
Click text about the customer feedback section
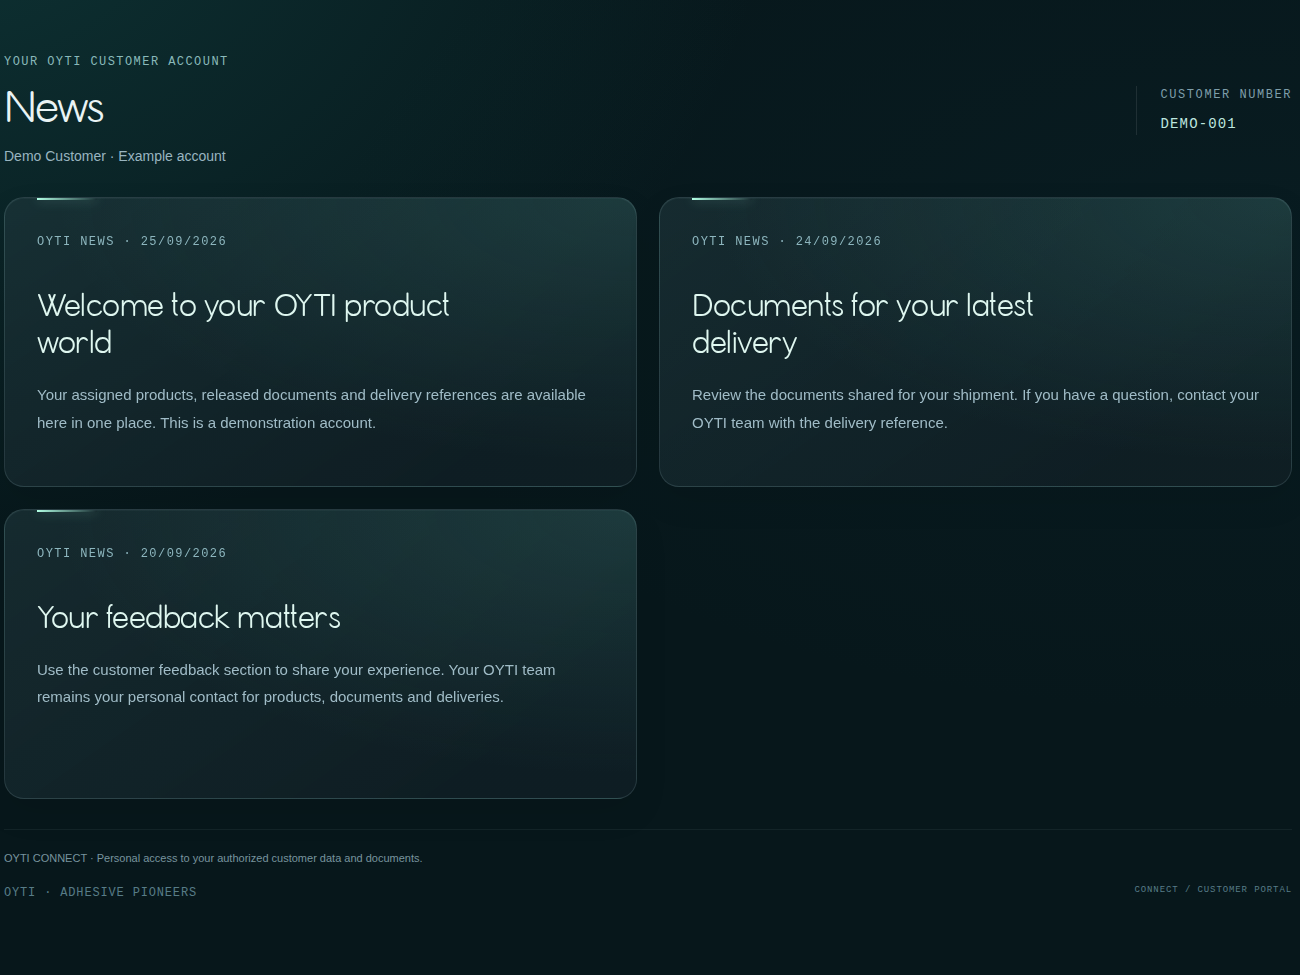click(296, 683)
